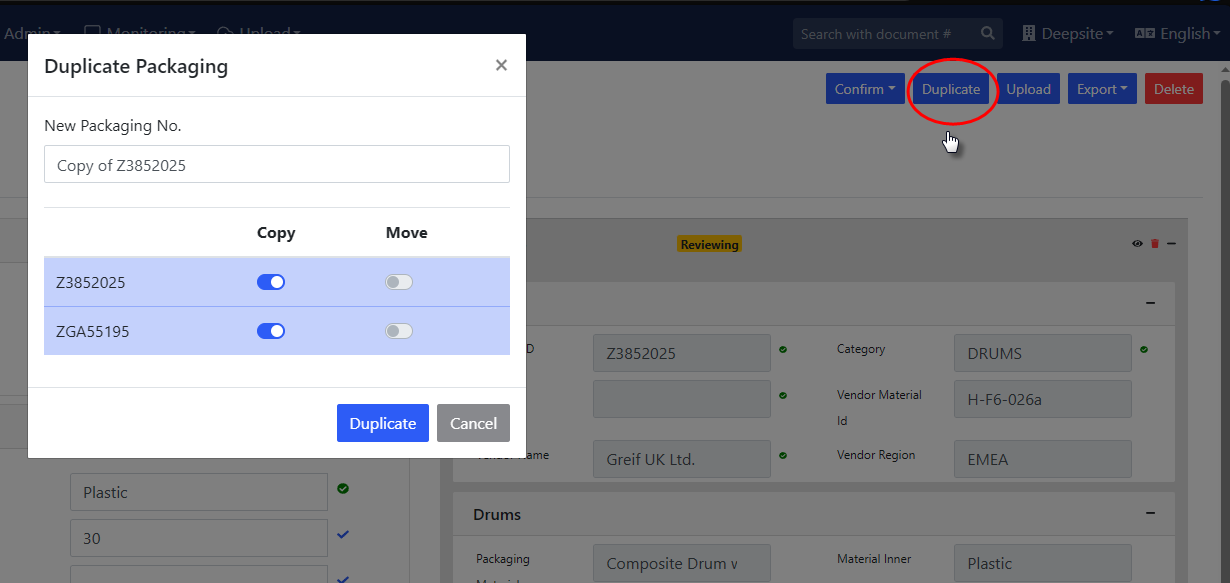This screenshot has height=583, width=1230.
Task: Click the search magnifier icon
Action: 988,33
